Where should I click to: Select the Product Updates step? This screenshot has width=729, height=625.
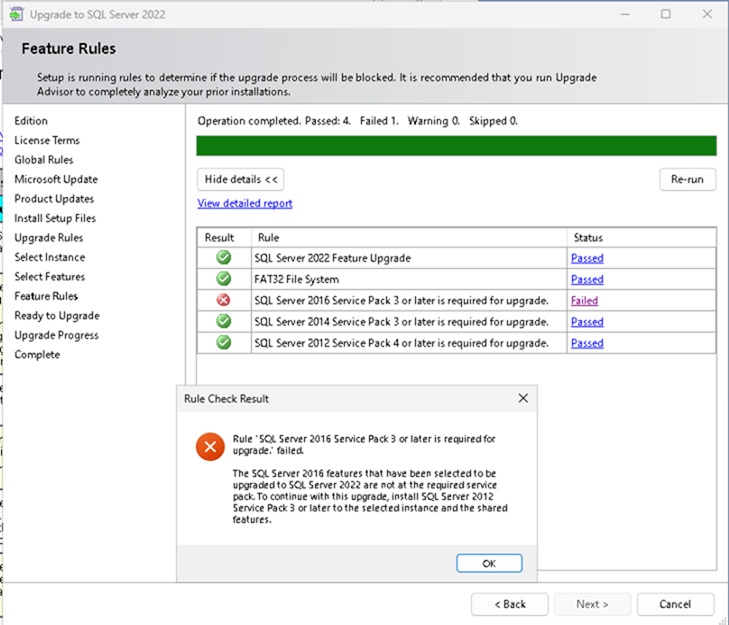[54, 199]
